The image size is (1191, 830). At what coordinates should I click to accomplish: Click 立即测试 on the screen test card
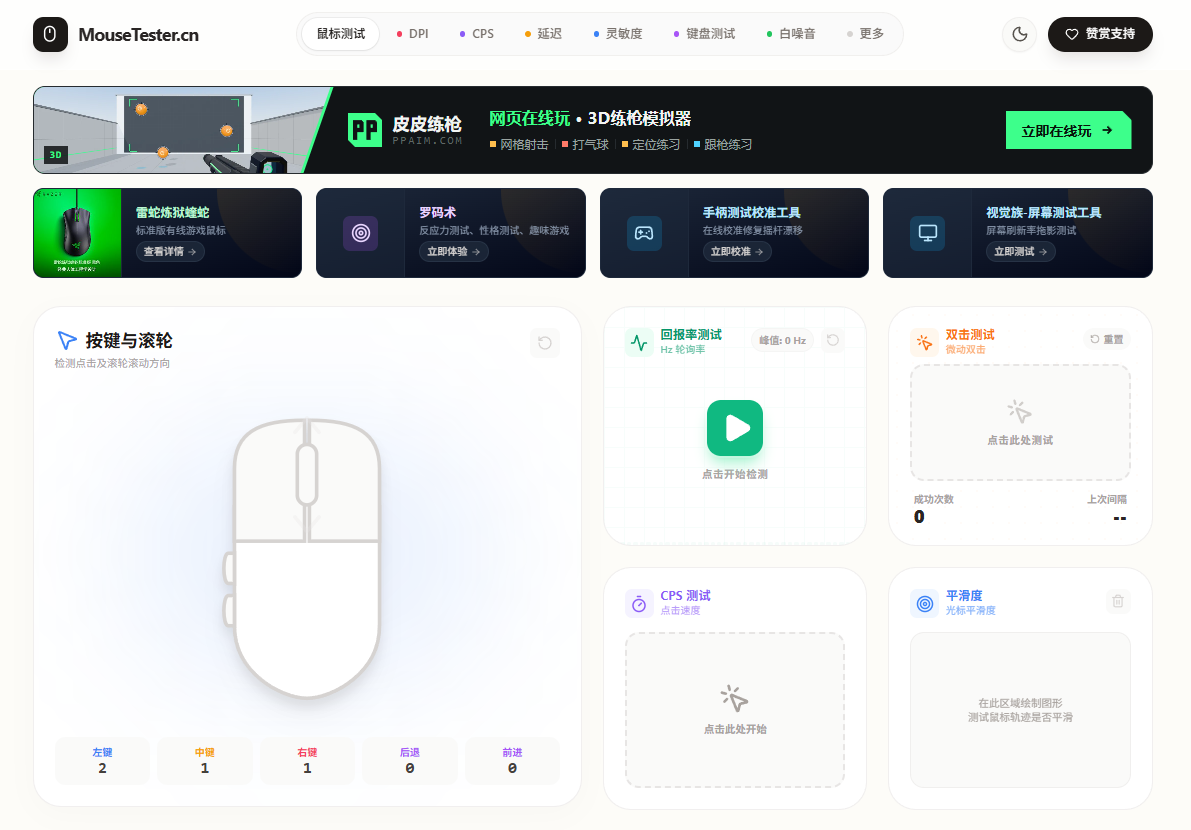(1020, 251)
